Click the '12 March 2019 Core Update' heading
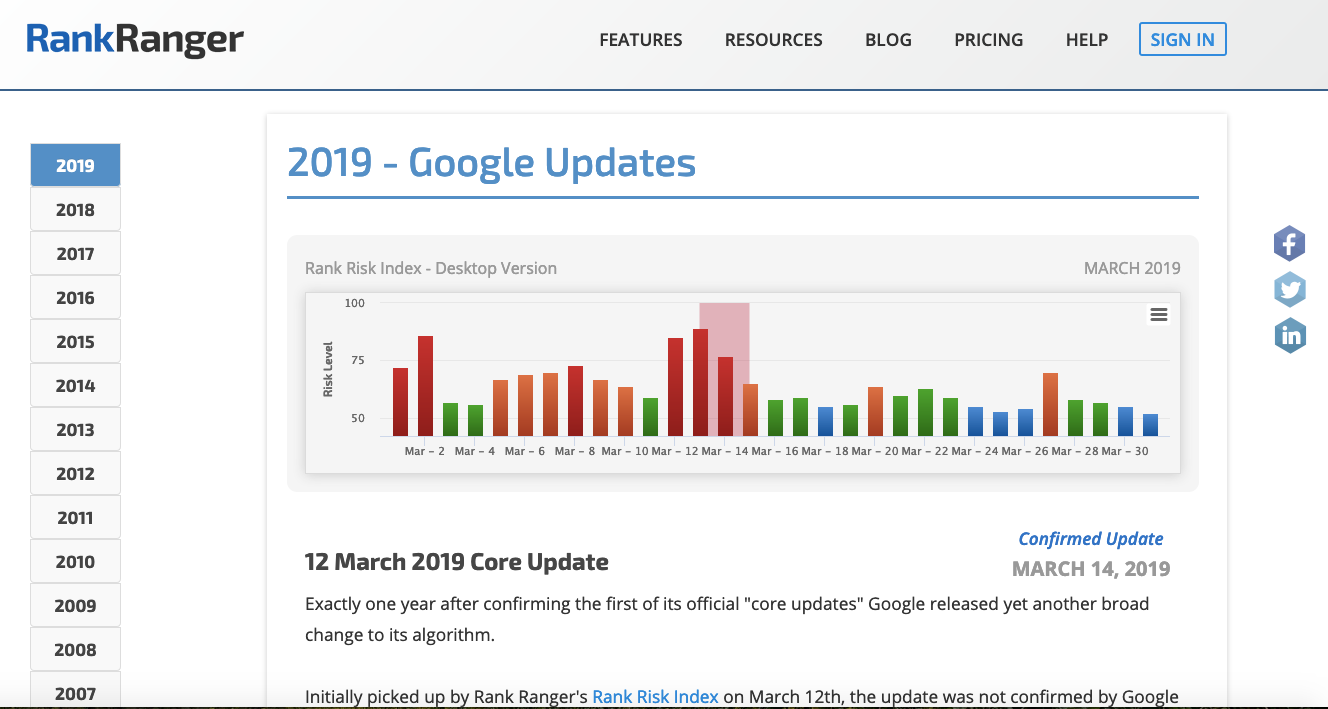Screen dimensions: 1328x709 pyautogui.click(x=457, y=562)
